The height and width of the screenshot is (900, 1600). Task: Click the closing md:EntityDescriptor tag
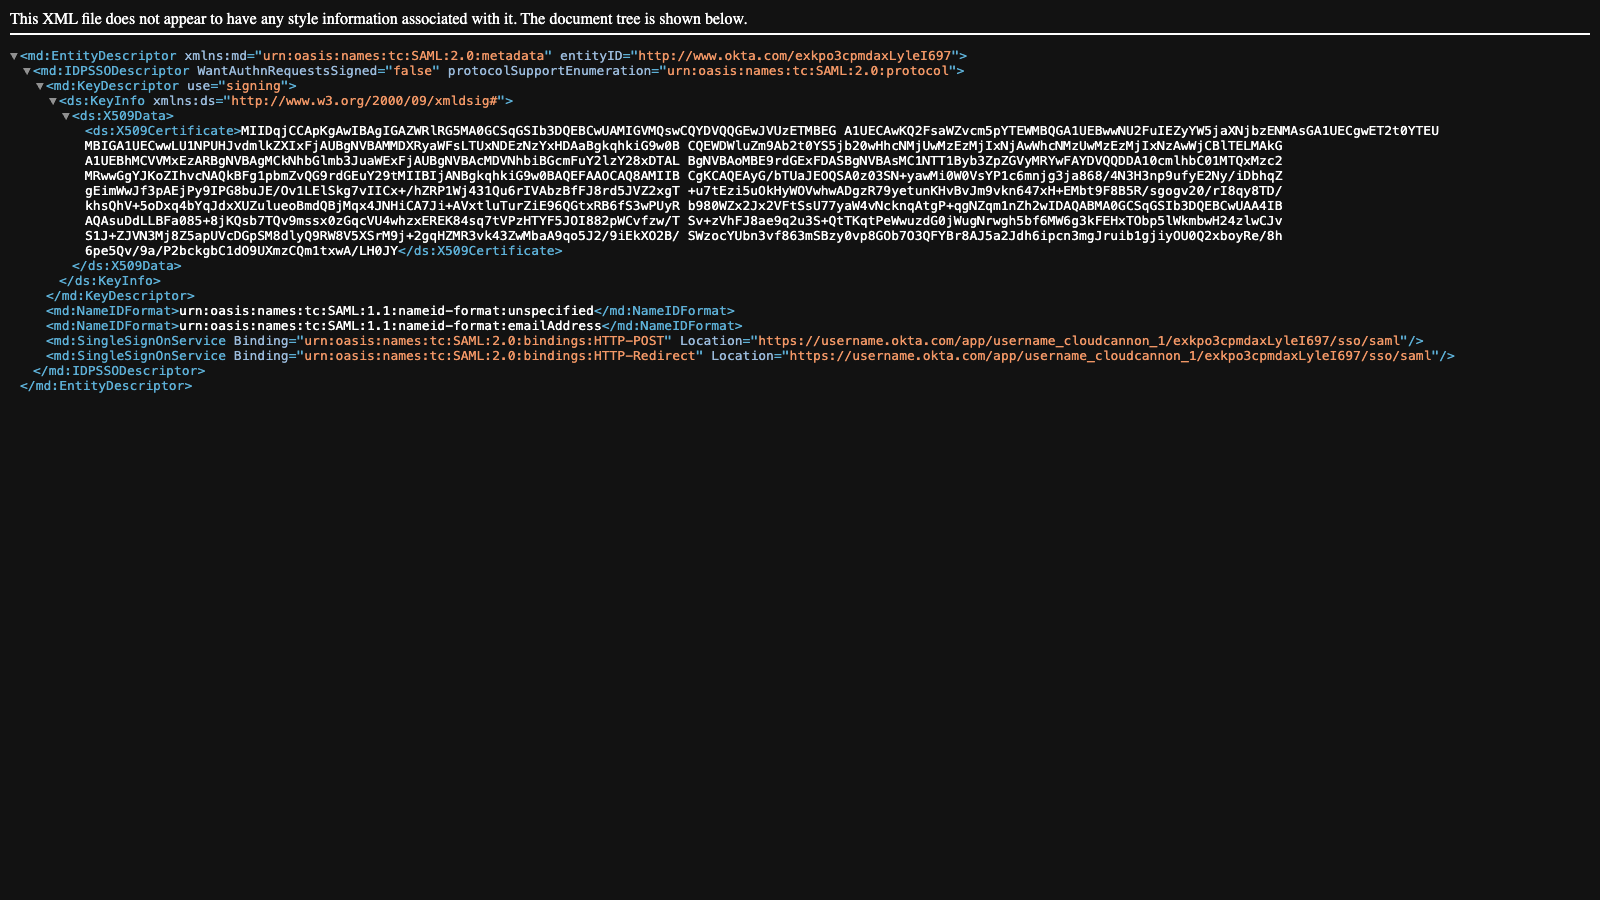tap(106, 386)
